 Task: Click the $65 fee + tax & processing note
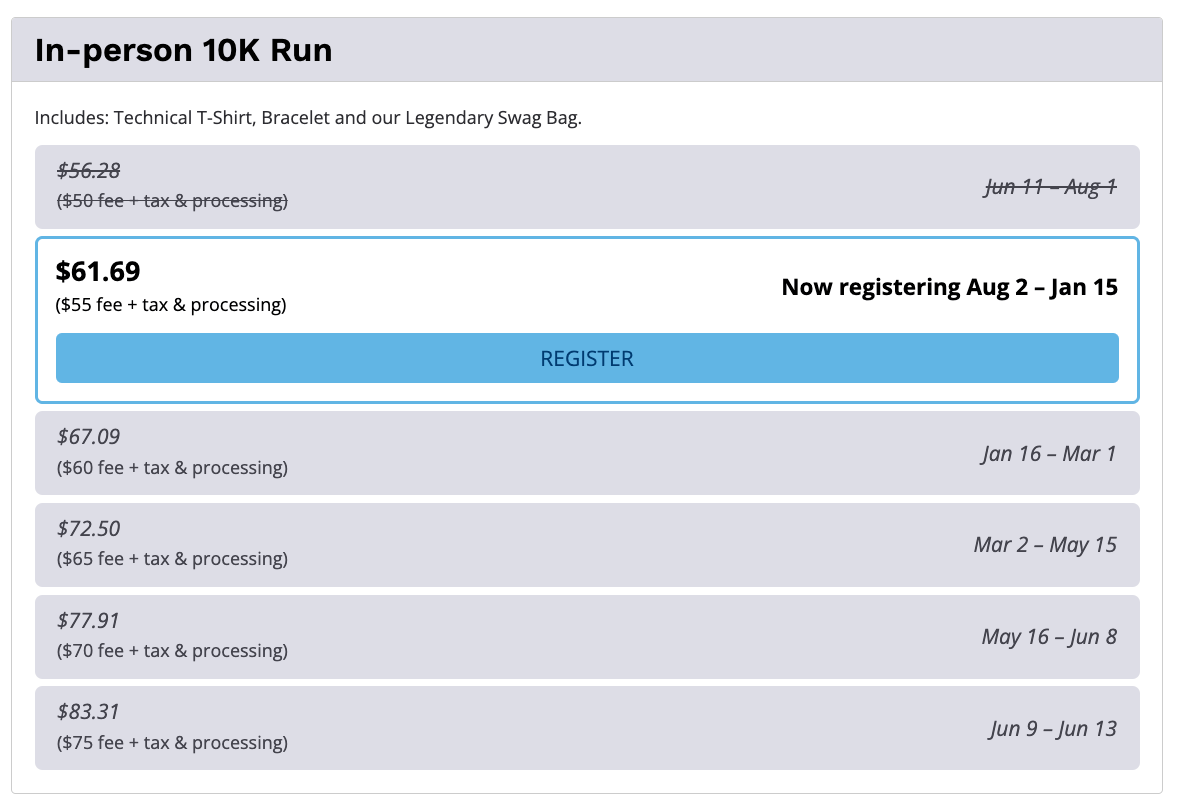pos(172,559)
